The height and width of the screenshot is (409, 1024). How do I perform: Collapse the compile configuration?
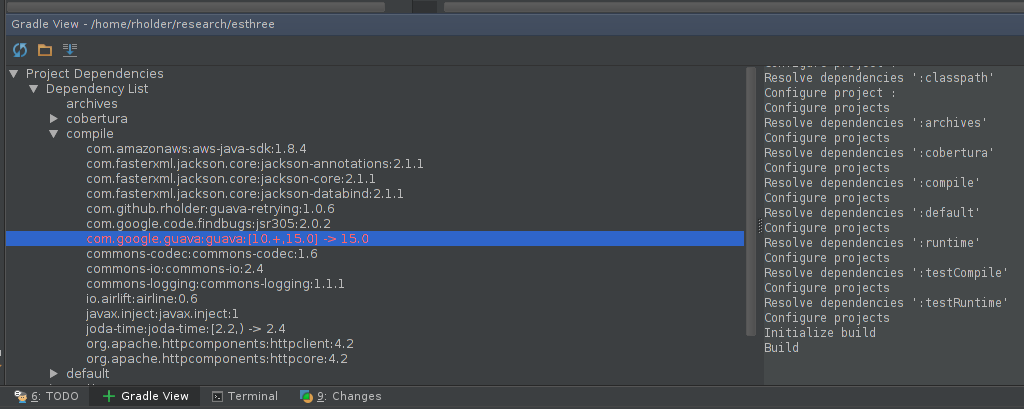(54, 134)
